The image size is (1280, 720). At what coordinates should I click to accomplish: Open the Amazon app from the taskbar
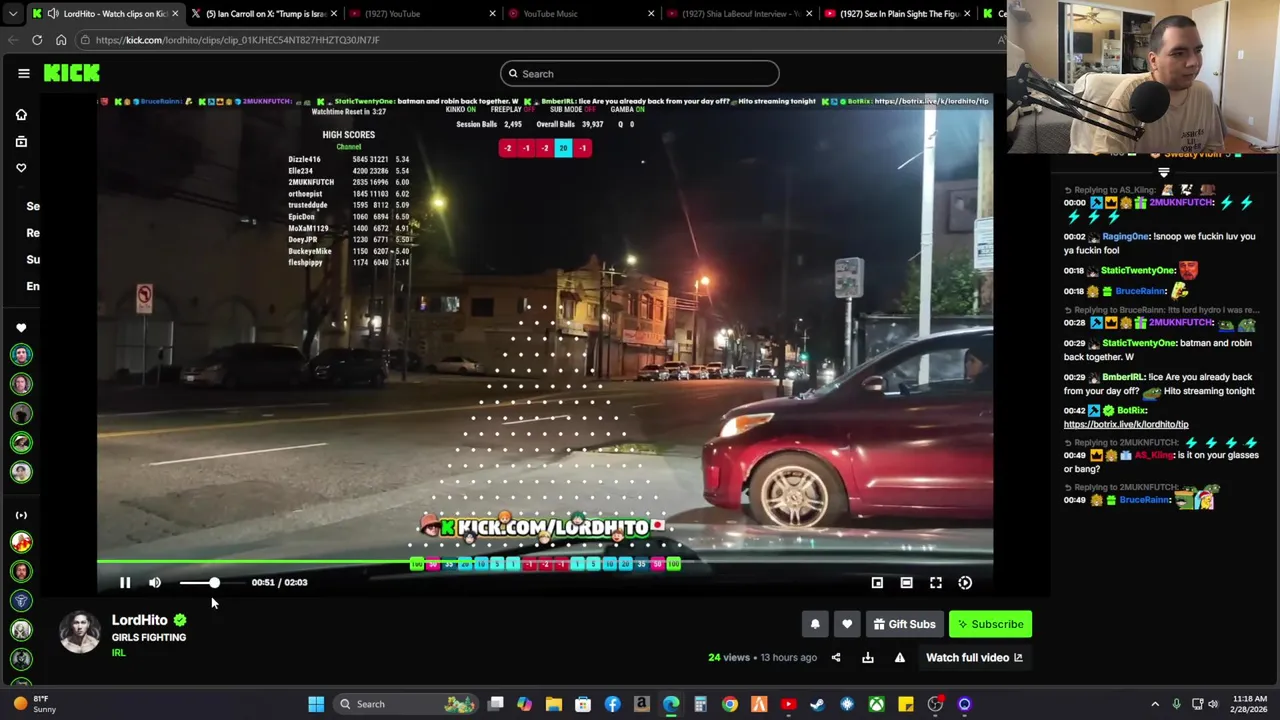click(x=641, y=704)
